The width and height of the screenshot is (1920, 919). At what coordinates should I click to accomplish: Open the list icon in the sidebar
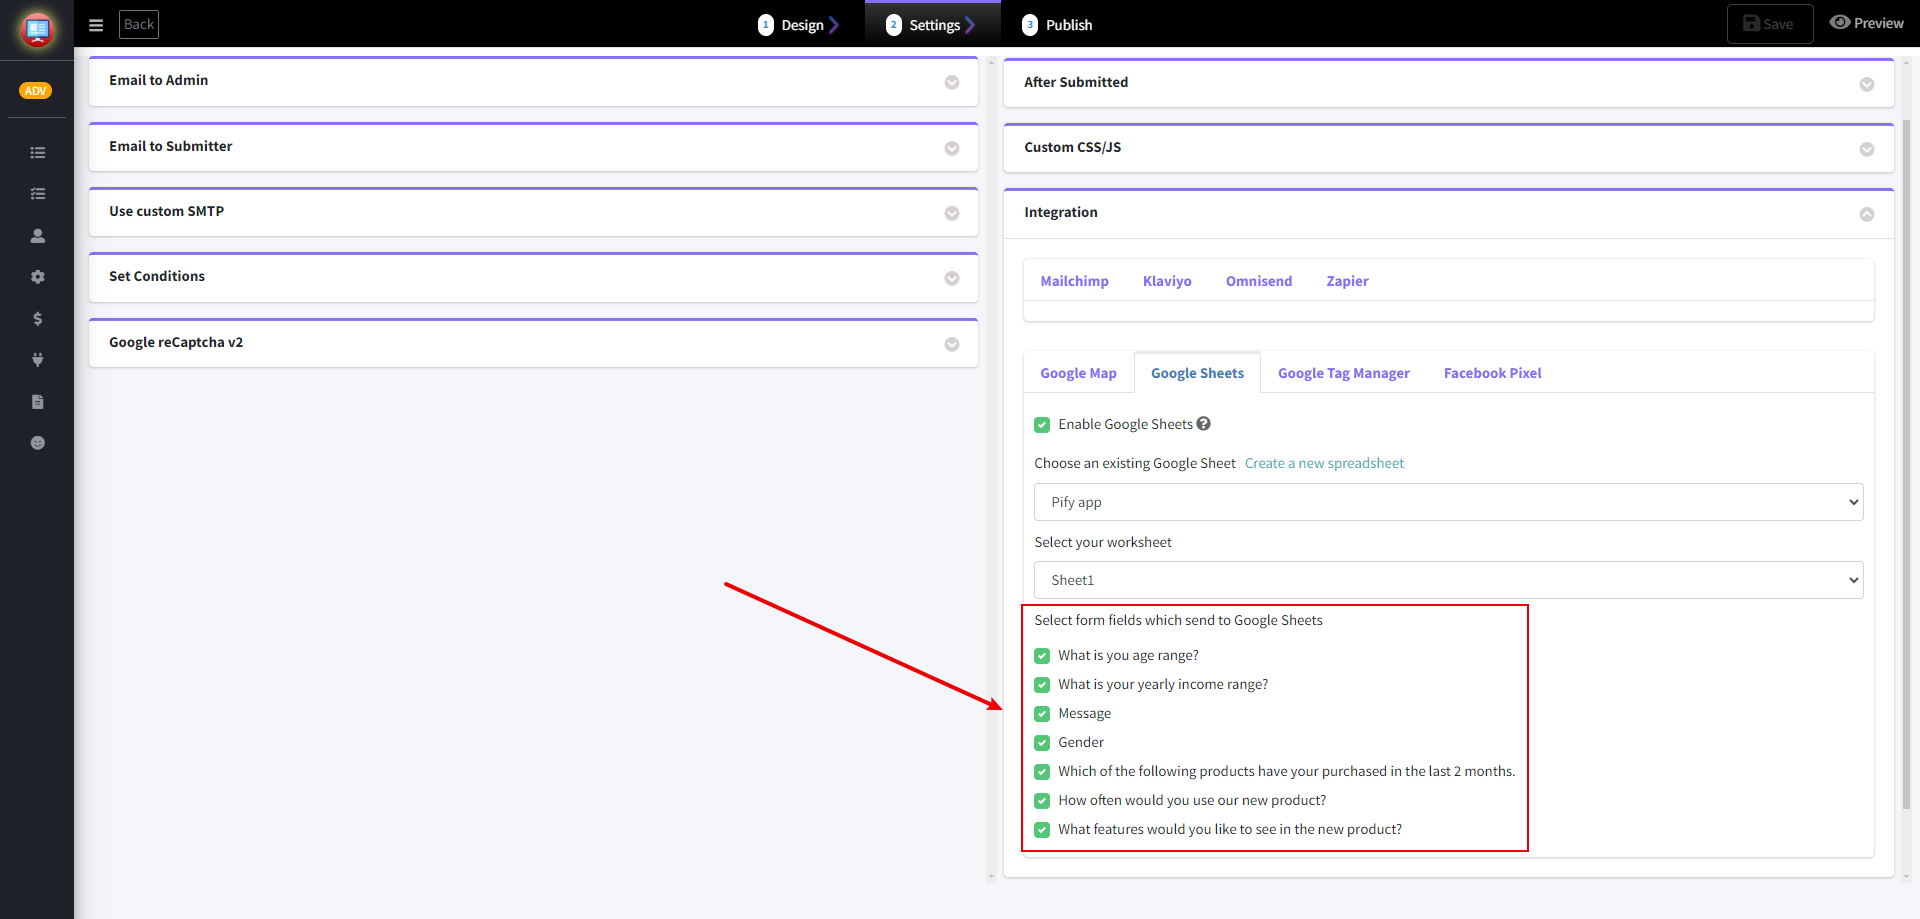click(x=38, y=153)
